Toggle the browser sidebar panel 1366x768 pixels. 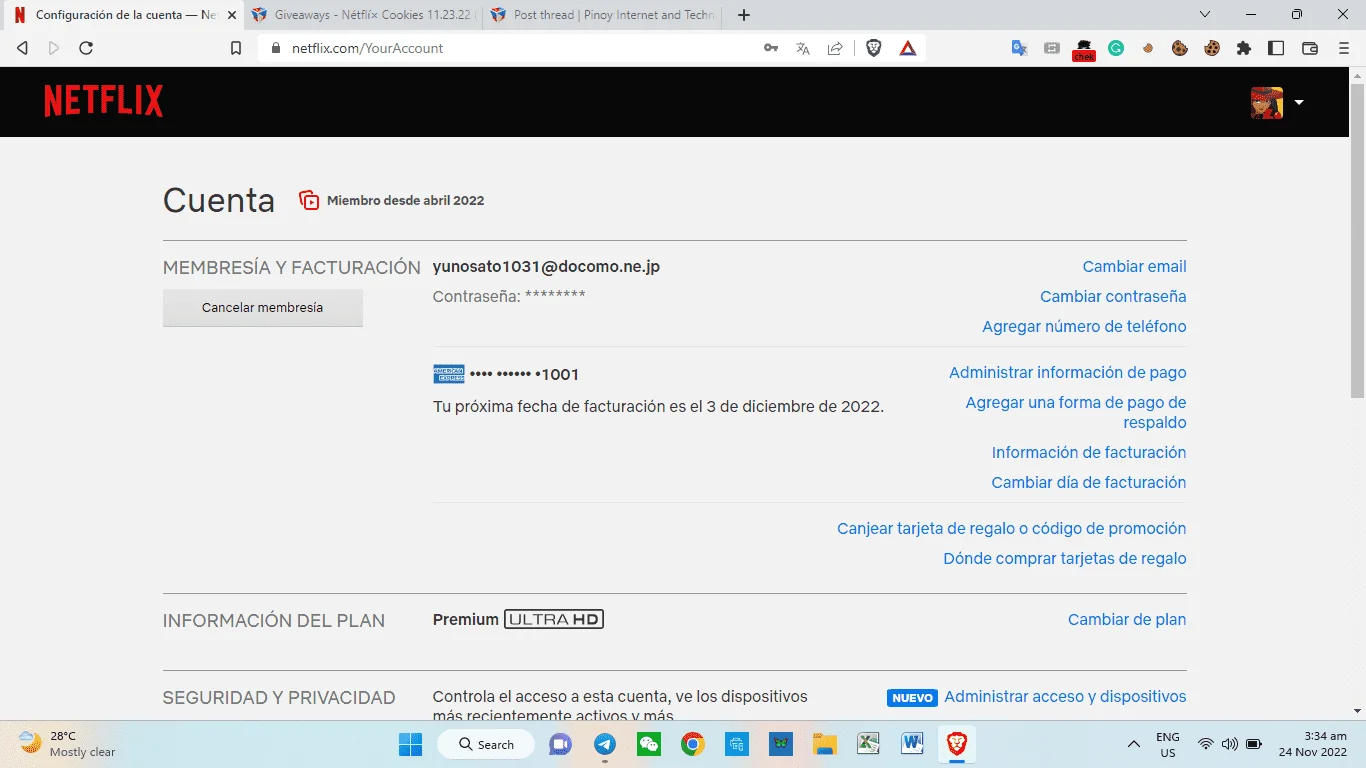pyautogui.click(x=1276, y=48)
